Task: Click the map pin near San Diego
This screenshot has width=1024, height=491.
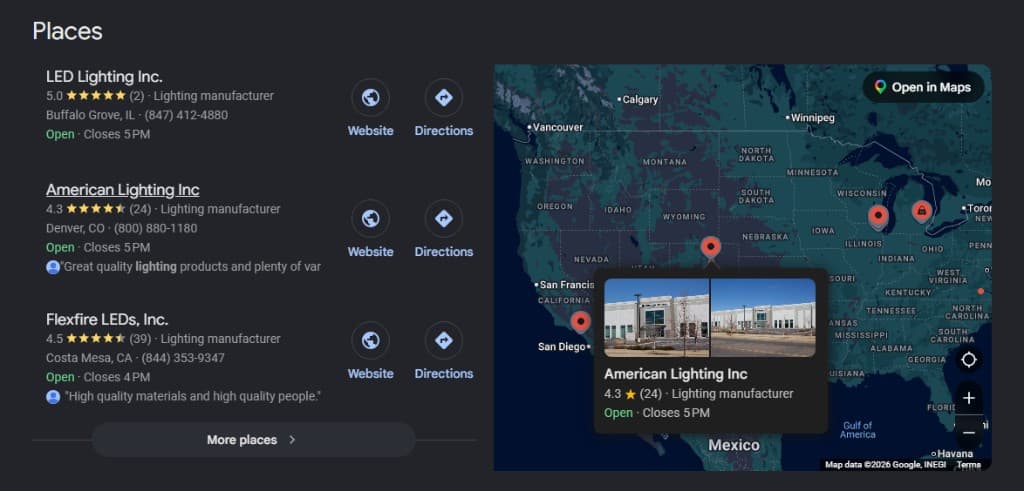Action: tap(580, 323)
